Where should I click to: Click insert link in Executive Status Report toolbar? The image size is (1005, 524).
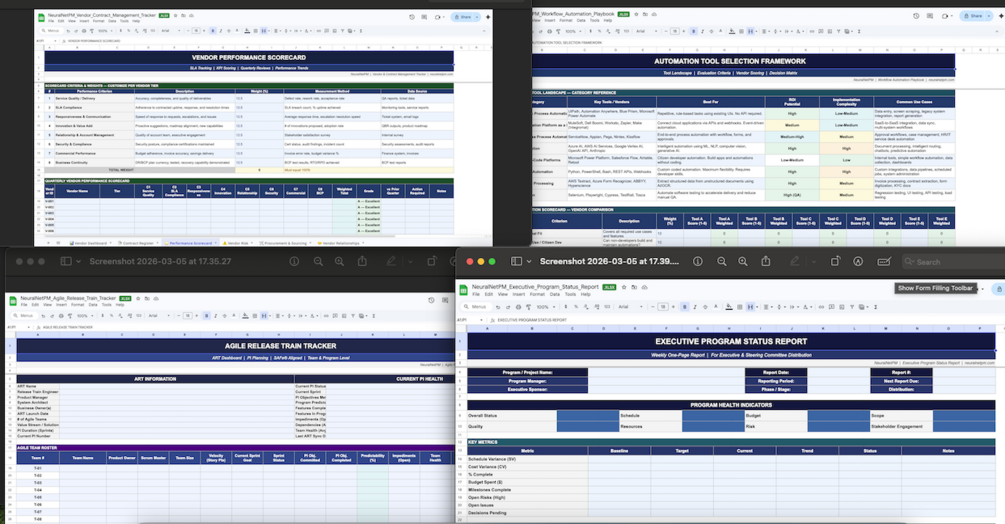coord(821,307)
